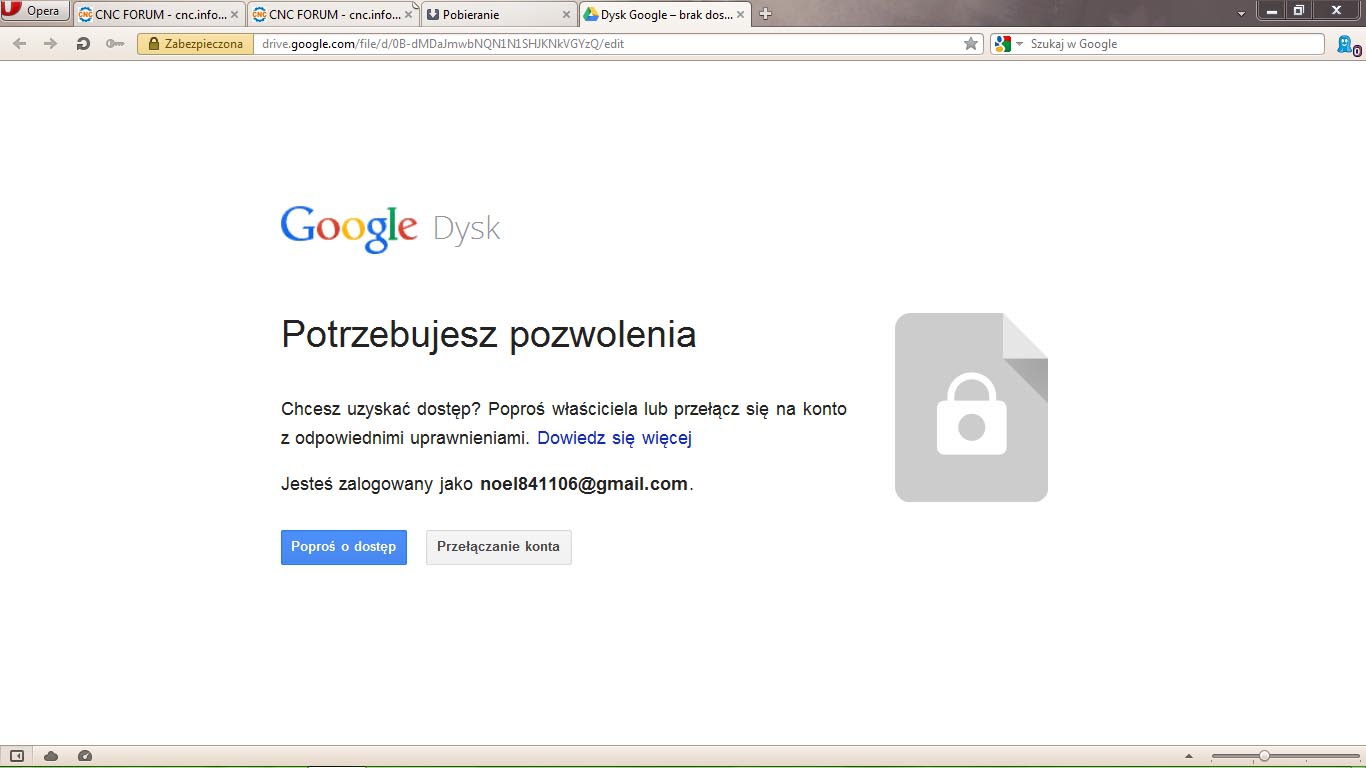Screen dimensions: 1366x768
Task: Close the first CNC FORUM tab
Action: (x=234, y=15)
